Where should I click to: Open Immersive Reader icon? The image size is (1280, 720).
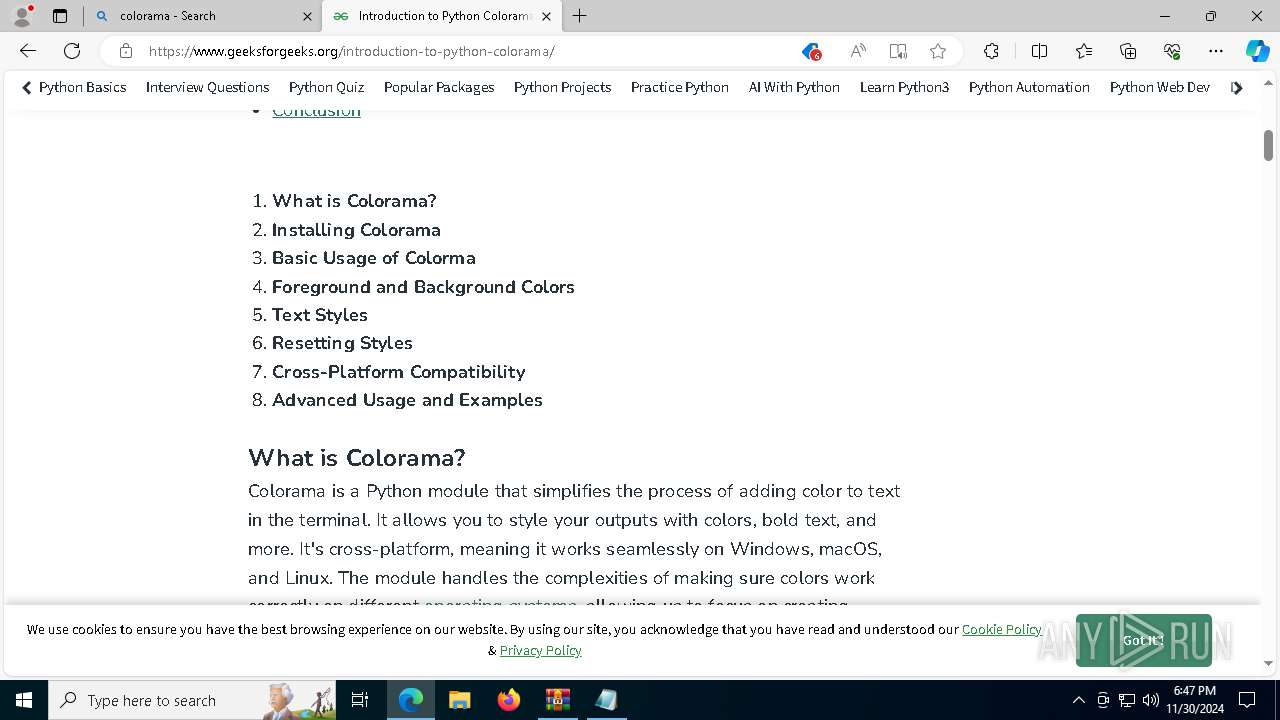(898, 51)
